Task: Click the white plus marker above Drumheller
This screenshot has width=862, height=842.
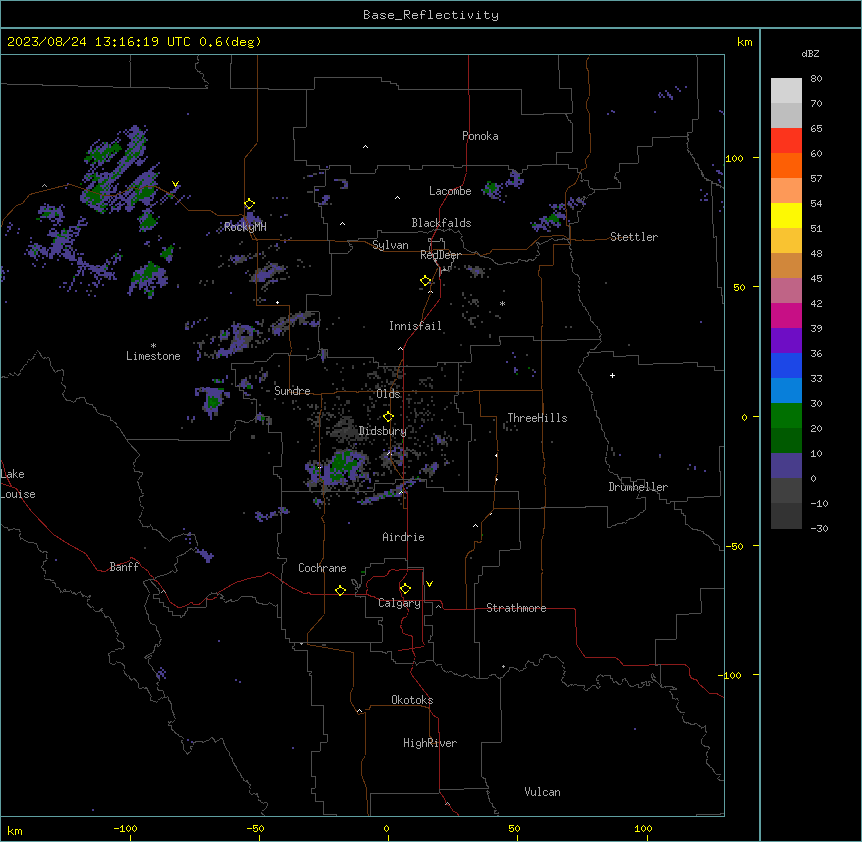Action: (x=612, y=375)
